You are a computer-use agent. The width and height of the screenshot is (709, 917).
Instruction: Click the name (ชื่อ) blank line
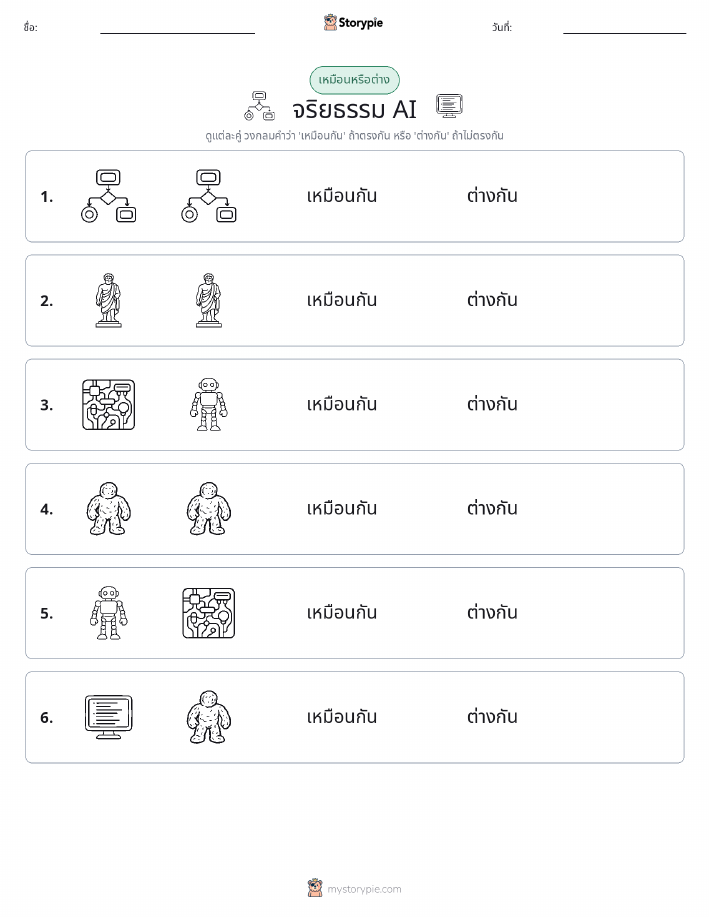pos(177,33)
